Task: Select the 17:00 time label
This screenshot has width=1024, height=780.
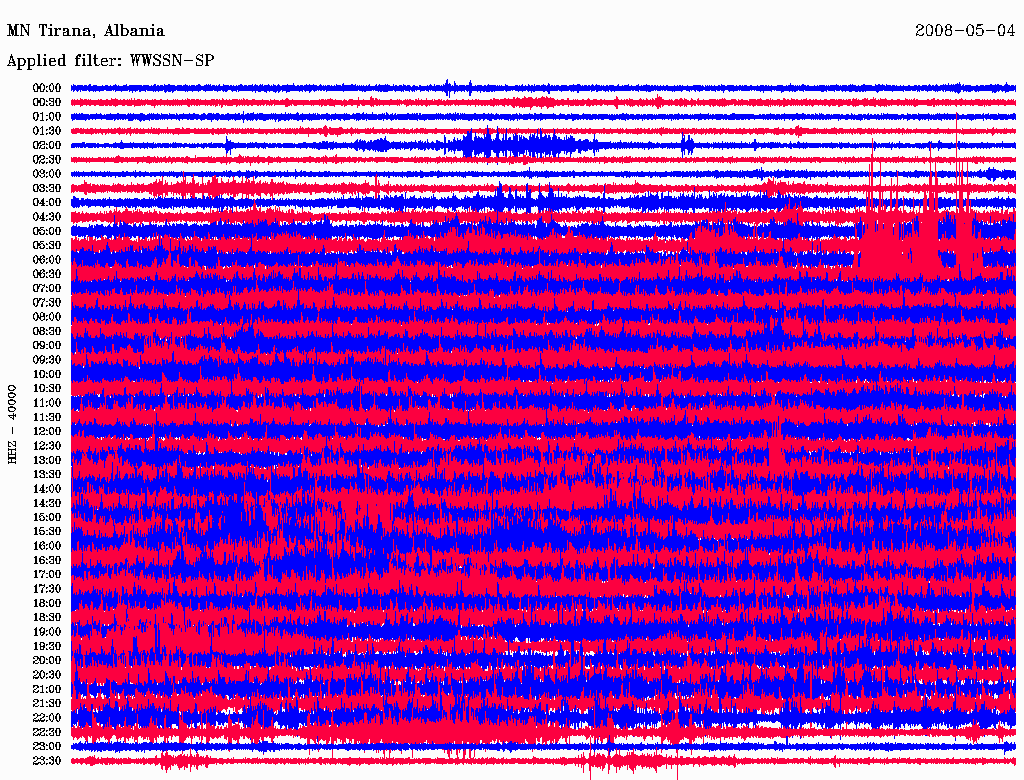Action: [x=47, y=575]
